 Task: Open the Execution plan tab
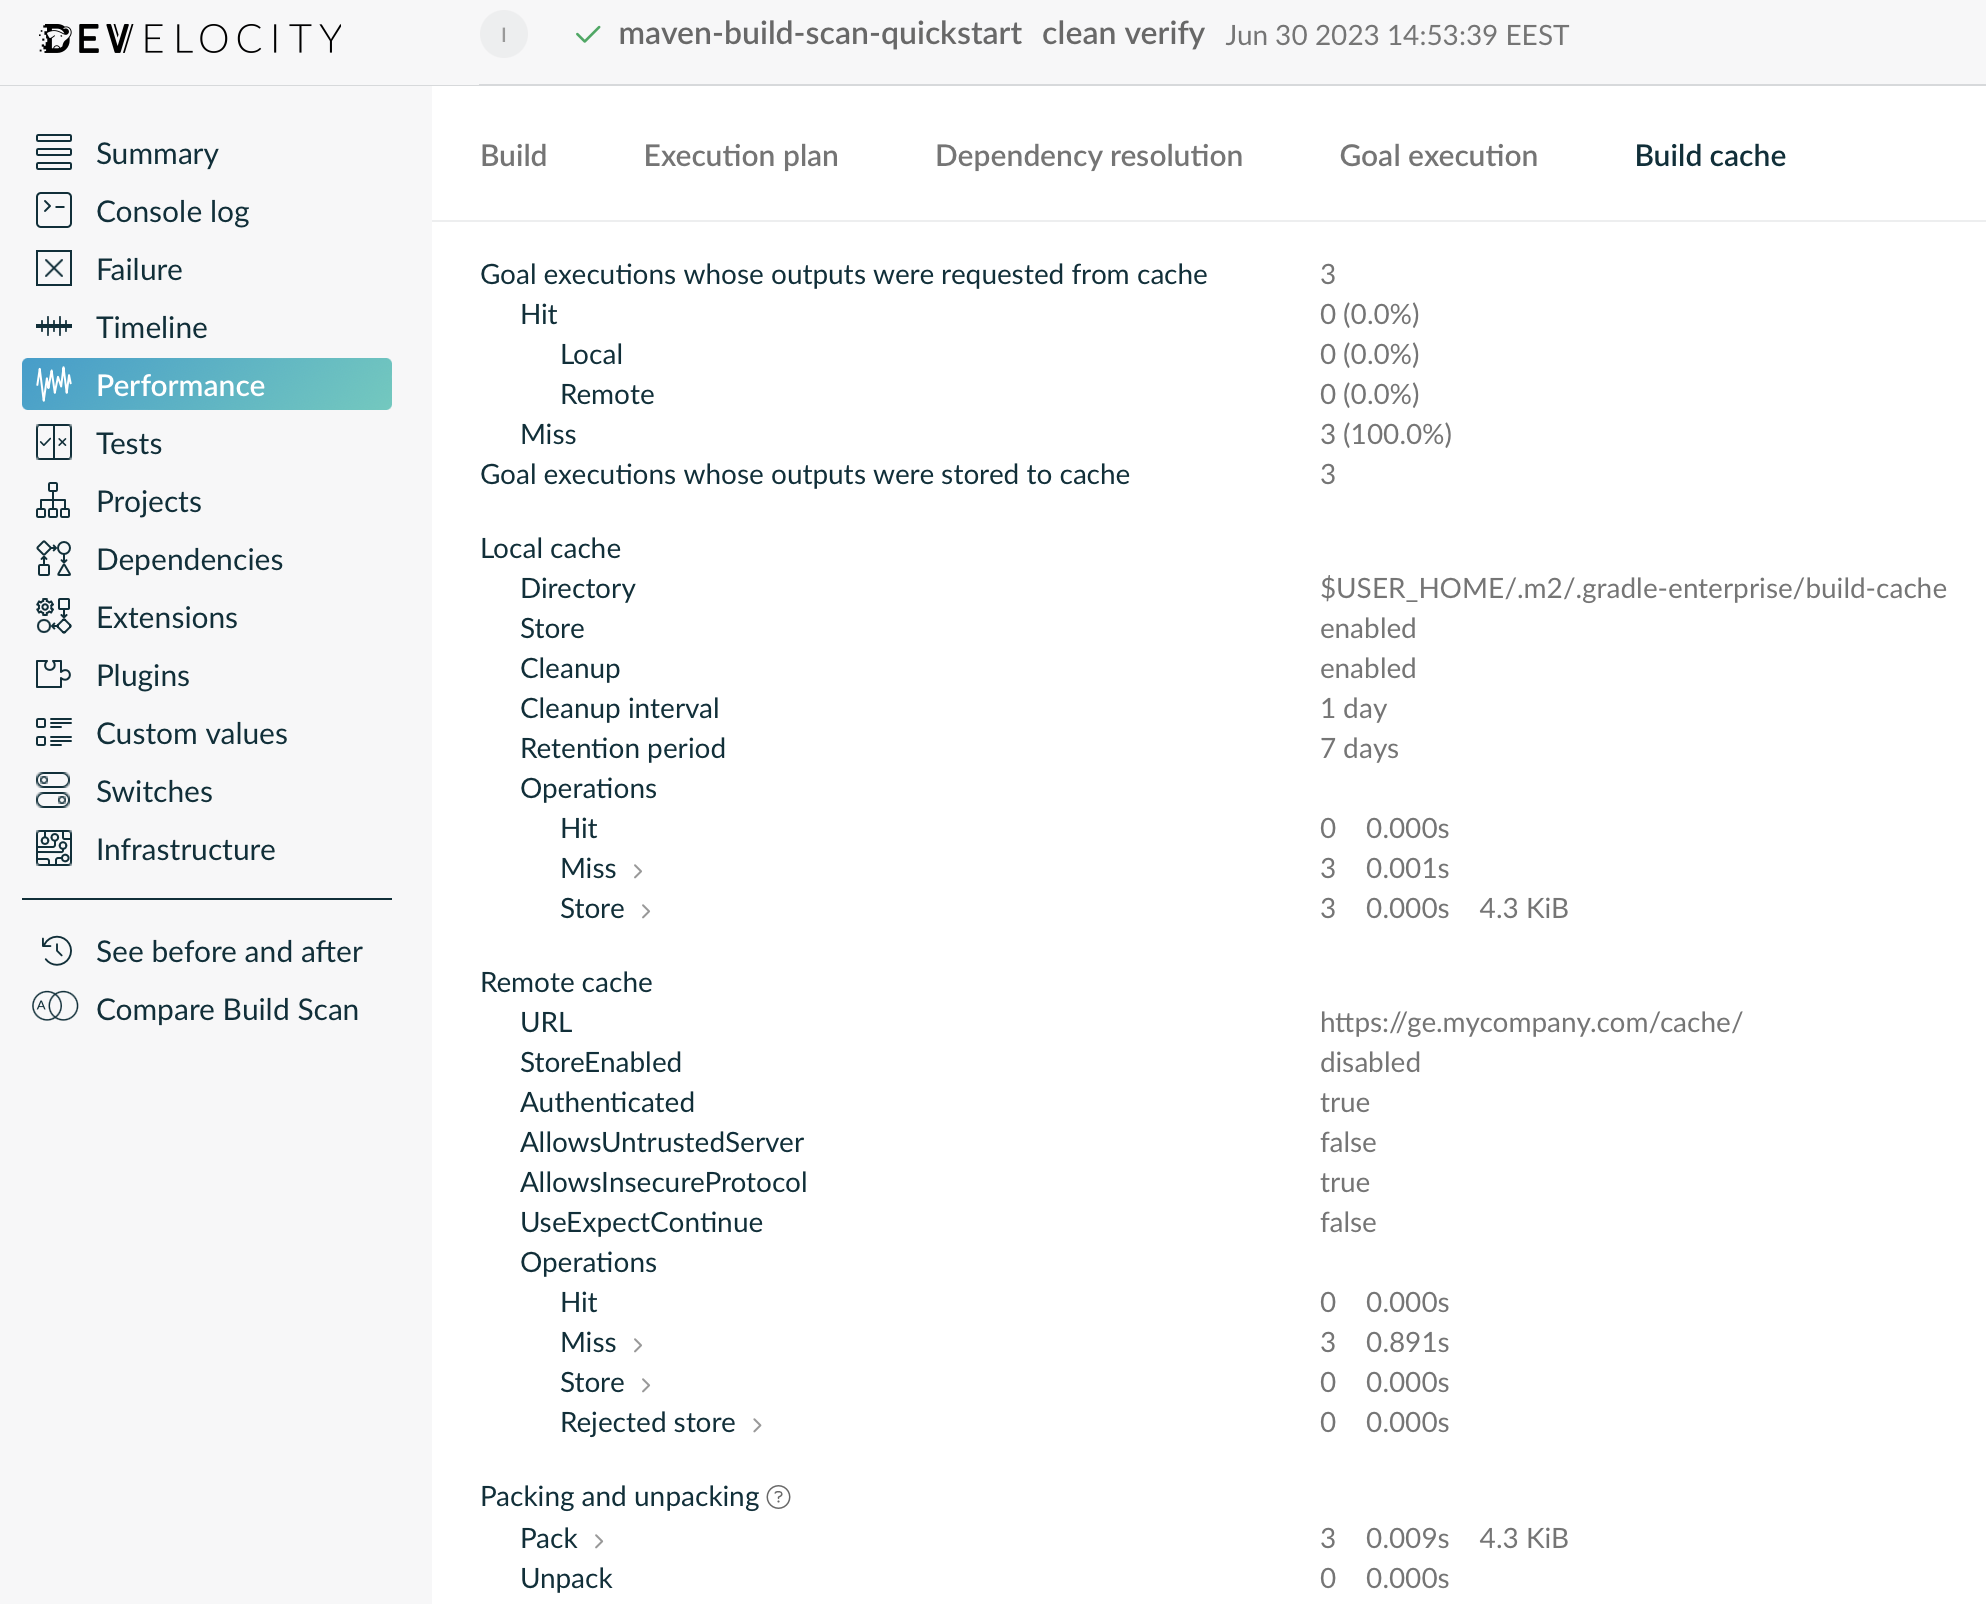(x=740, y=155)
